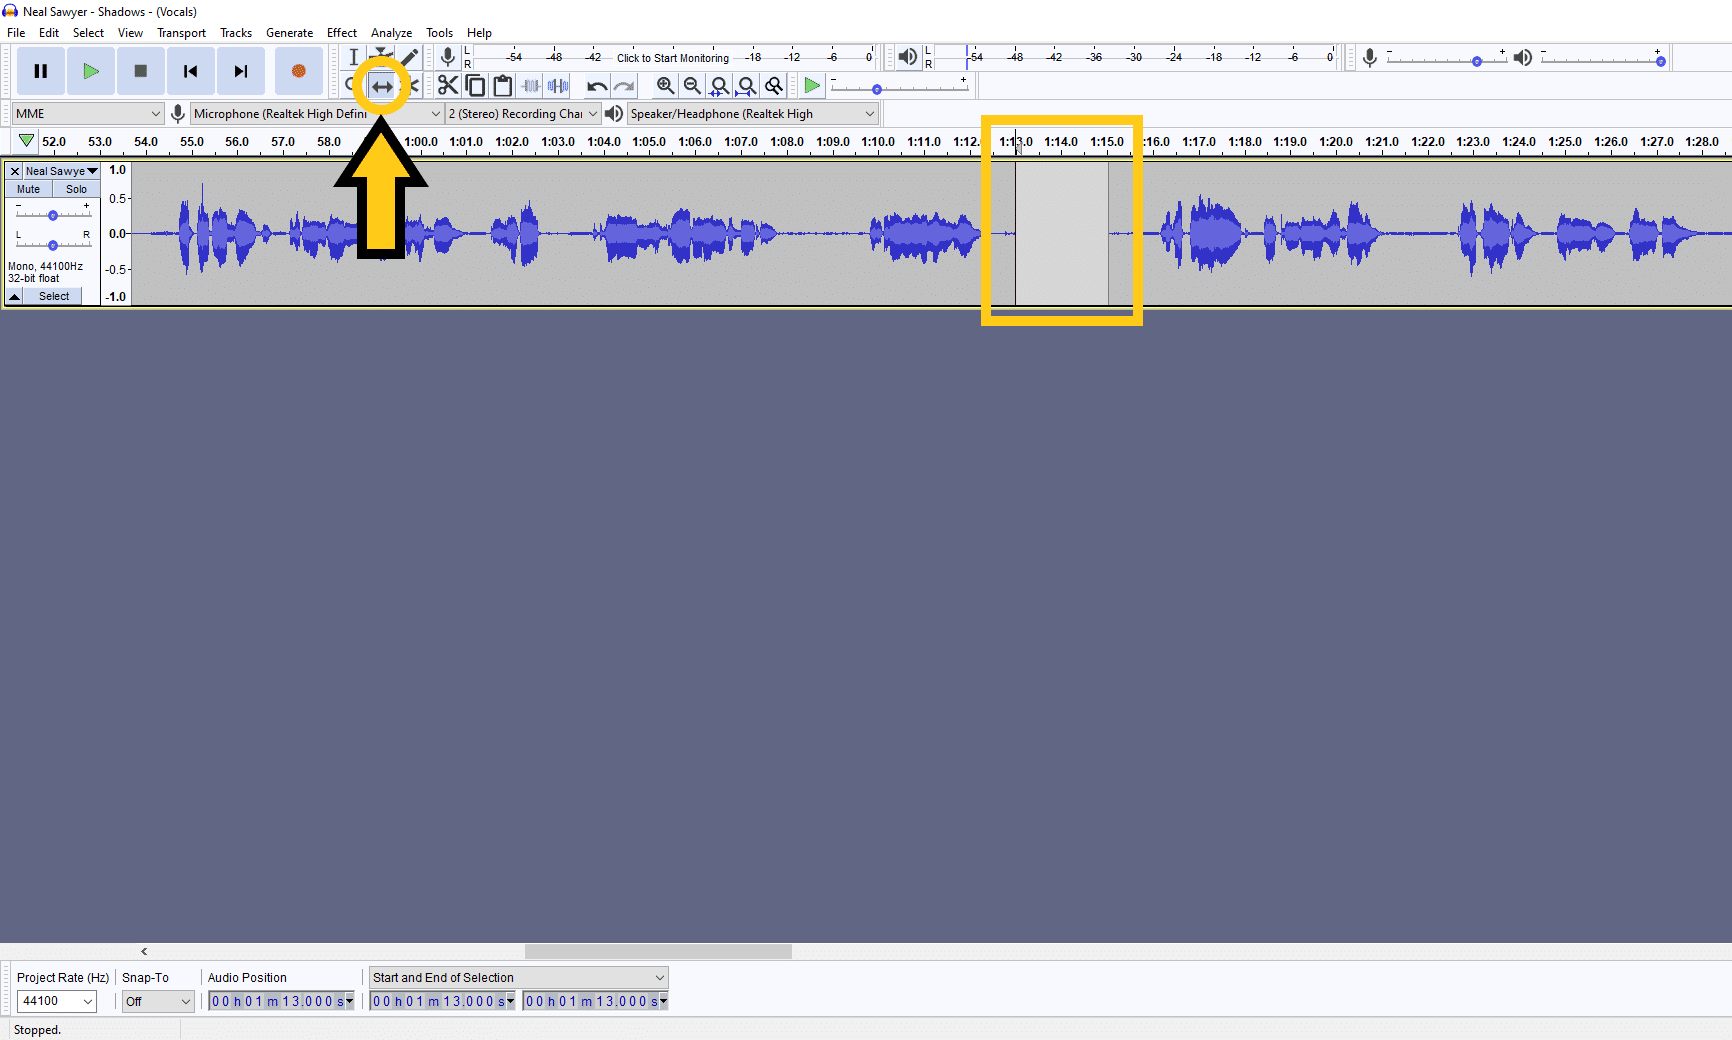Select the Draw tool
The width and height of the screenshot is (1732, 1040).
(x=408, y=57)
